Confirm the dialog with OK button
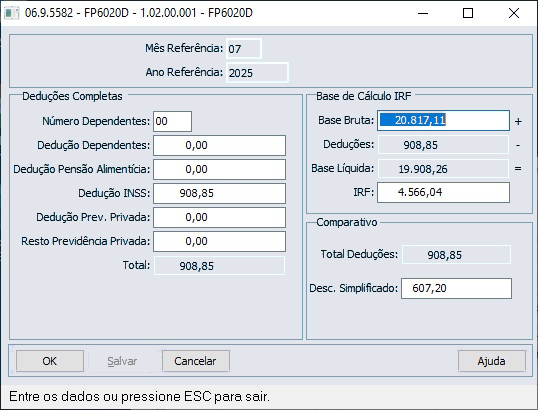This screenshot has width=538, height=410. (x=50, y=361)
